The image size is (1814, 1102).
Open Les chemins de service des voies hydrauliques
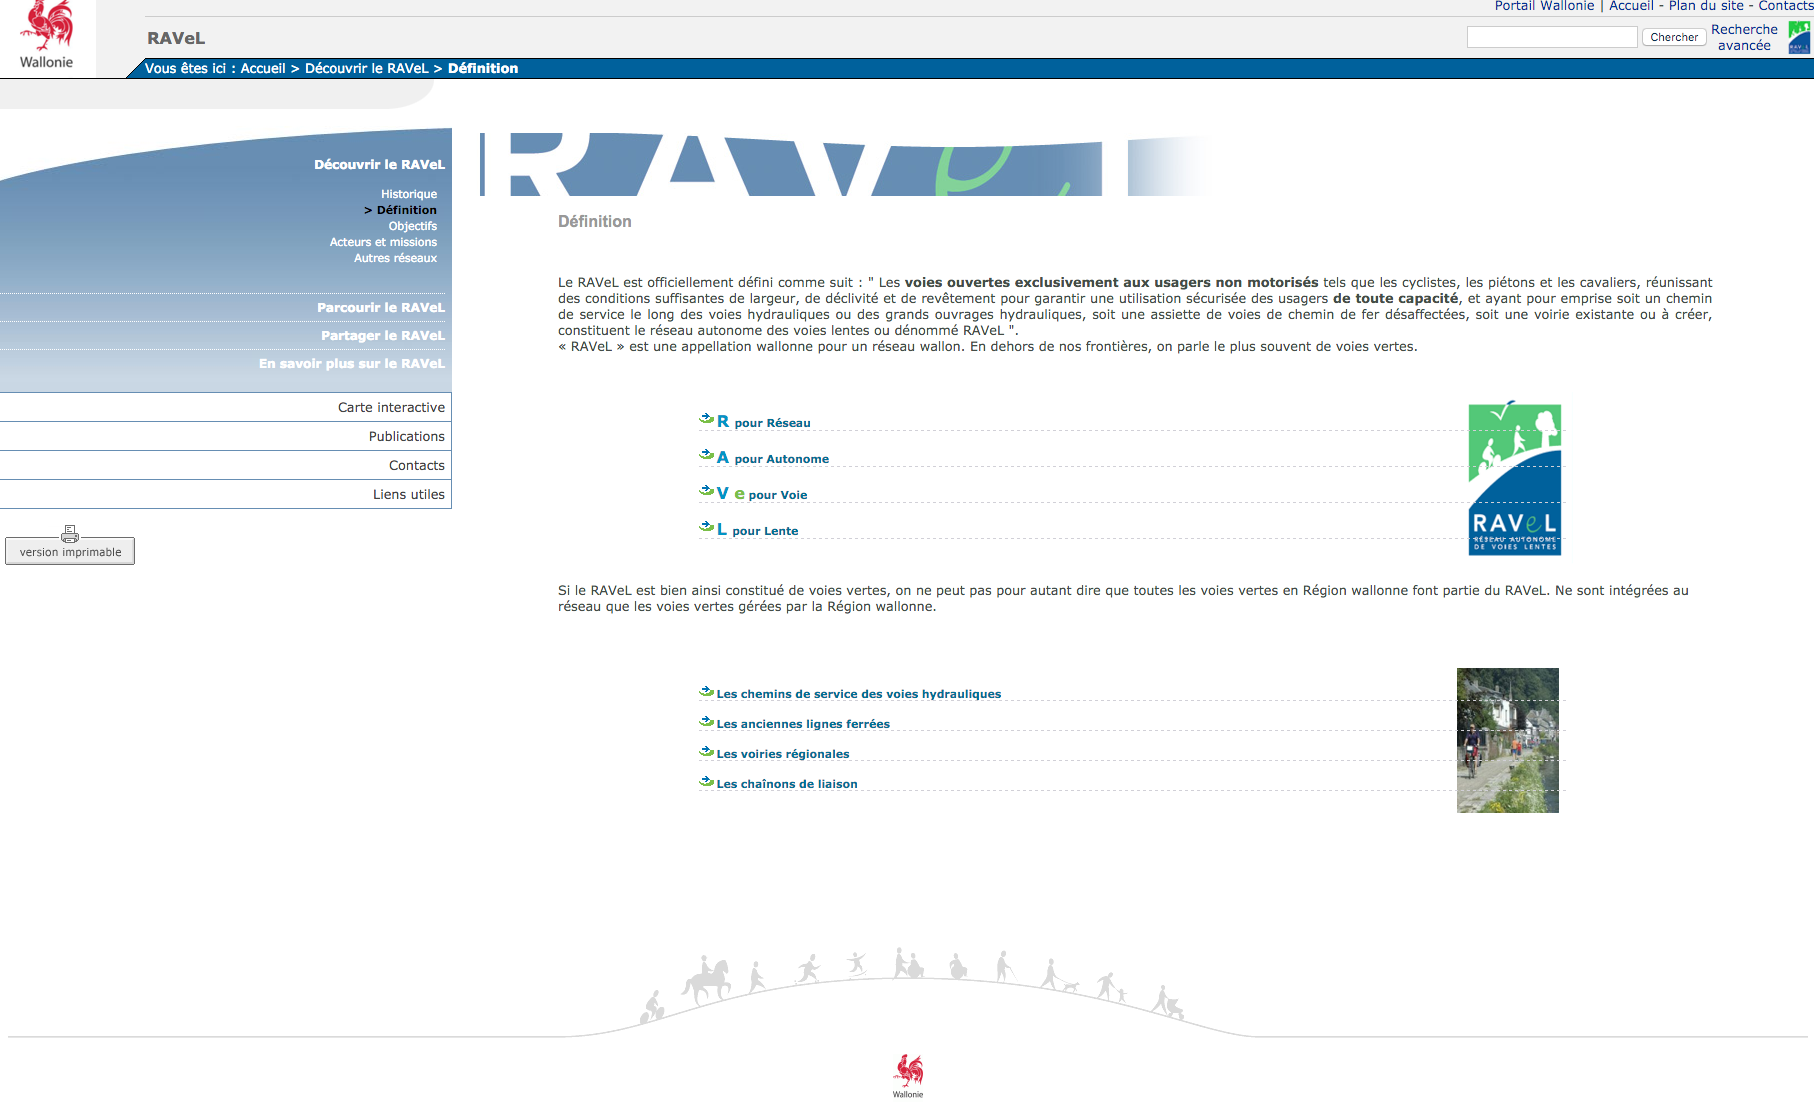859,694
